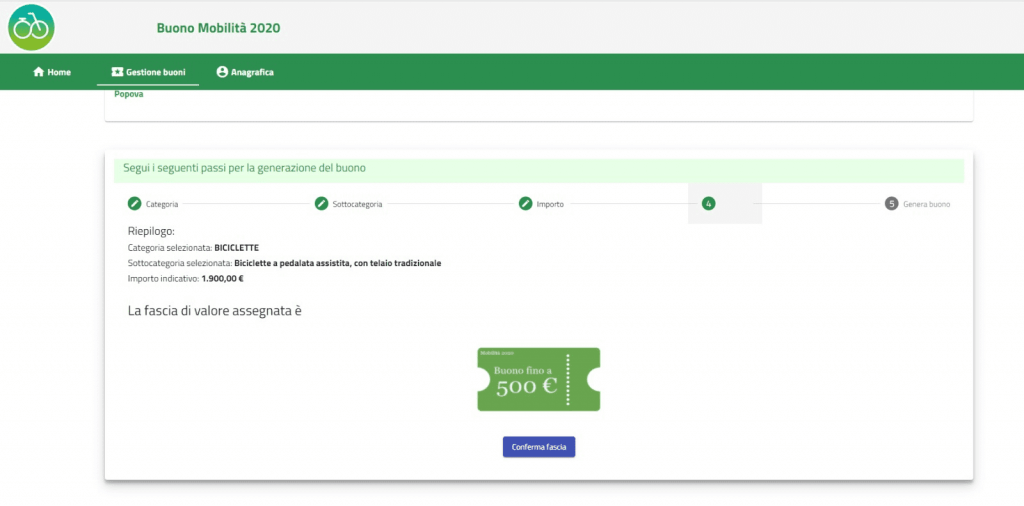Open the Gestione buoni tab
This screenshot has width=1024, height=506.
pos(148,72)
